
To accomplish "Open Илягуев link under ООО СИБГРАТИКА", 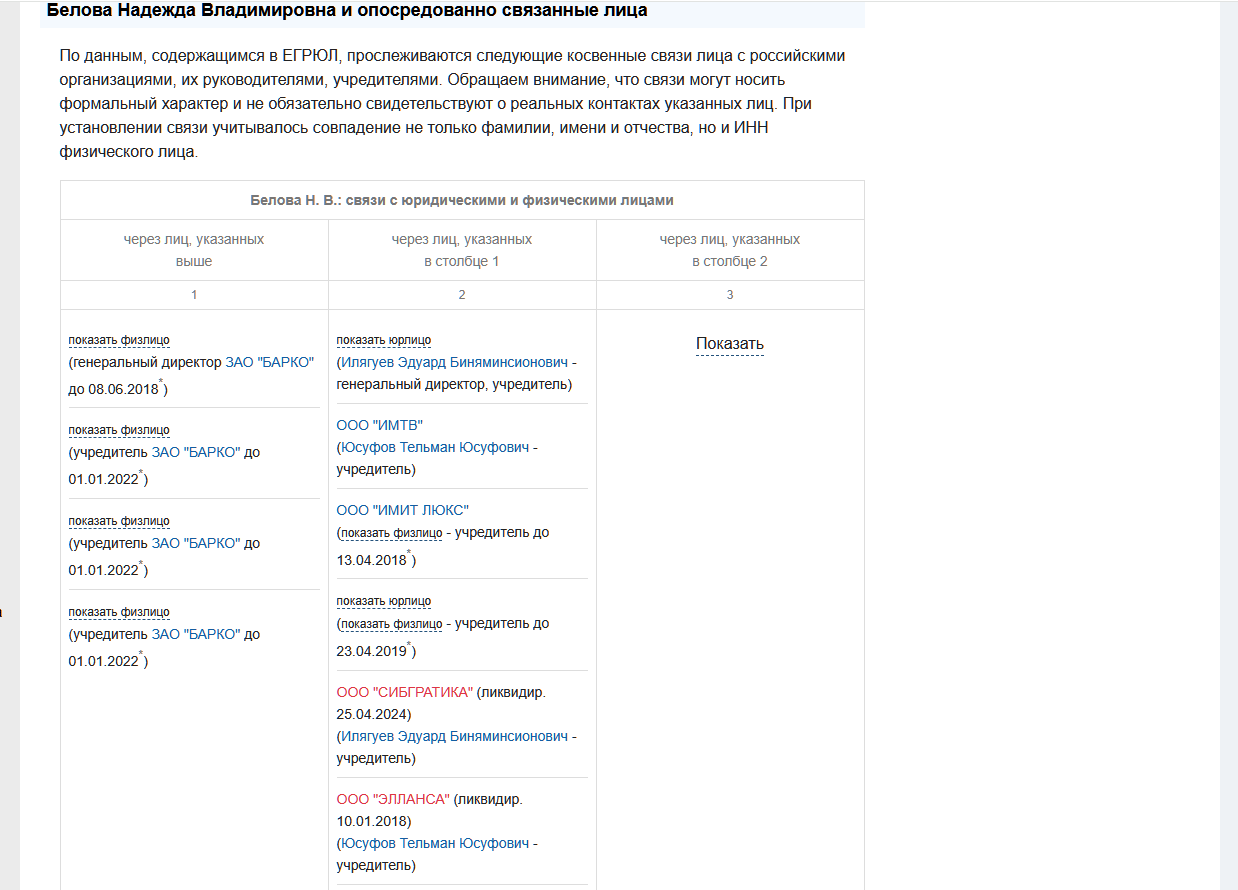I will coord(454,736).
